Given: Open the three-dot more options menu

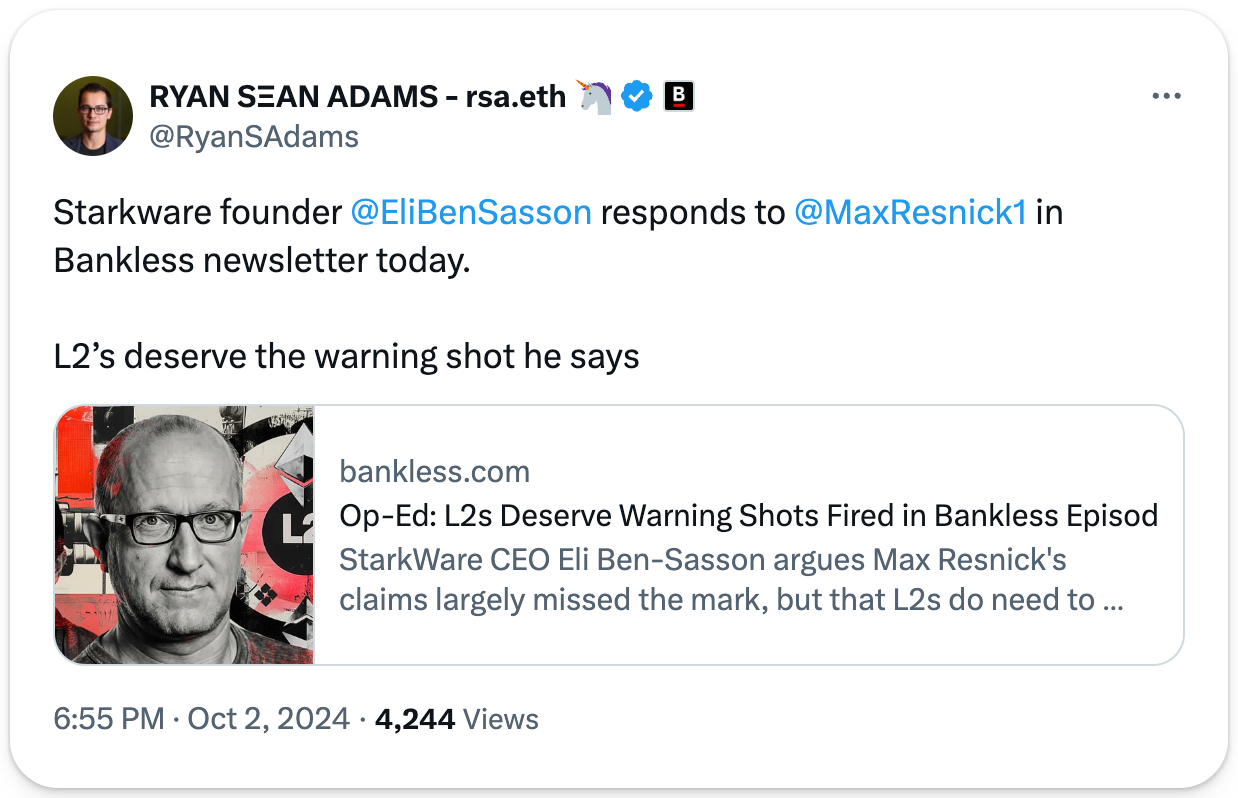Looking at the screenshot, I should tap(1166, 97).
